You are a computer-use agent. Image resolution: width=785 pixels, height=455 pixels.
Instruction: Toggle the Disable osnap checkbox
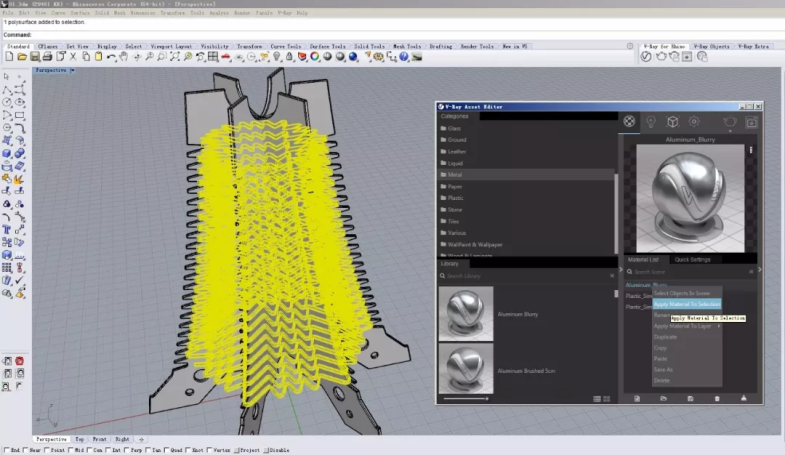[268, 450]
